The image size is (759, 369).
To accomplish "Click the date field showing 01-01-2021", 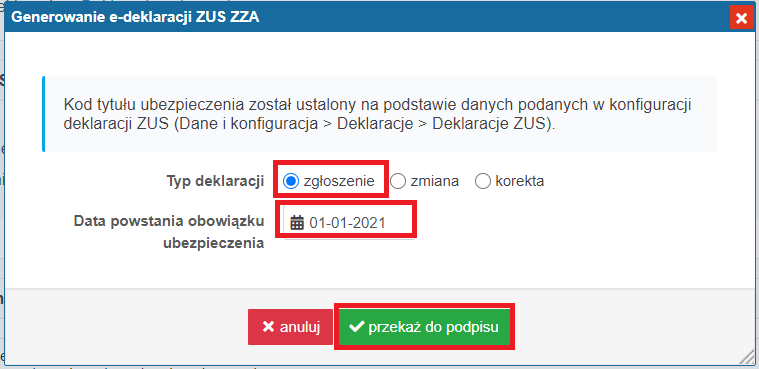I will click(349, 223).
